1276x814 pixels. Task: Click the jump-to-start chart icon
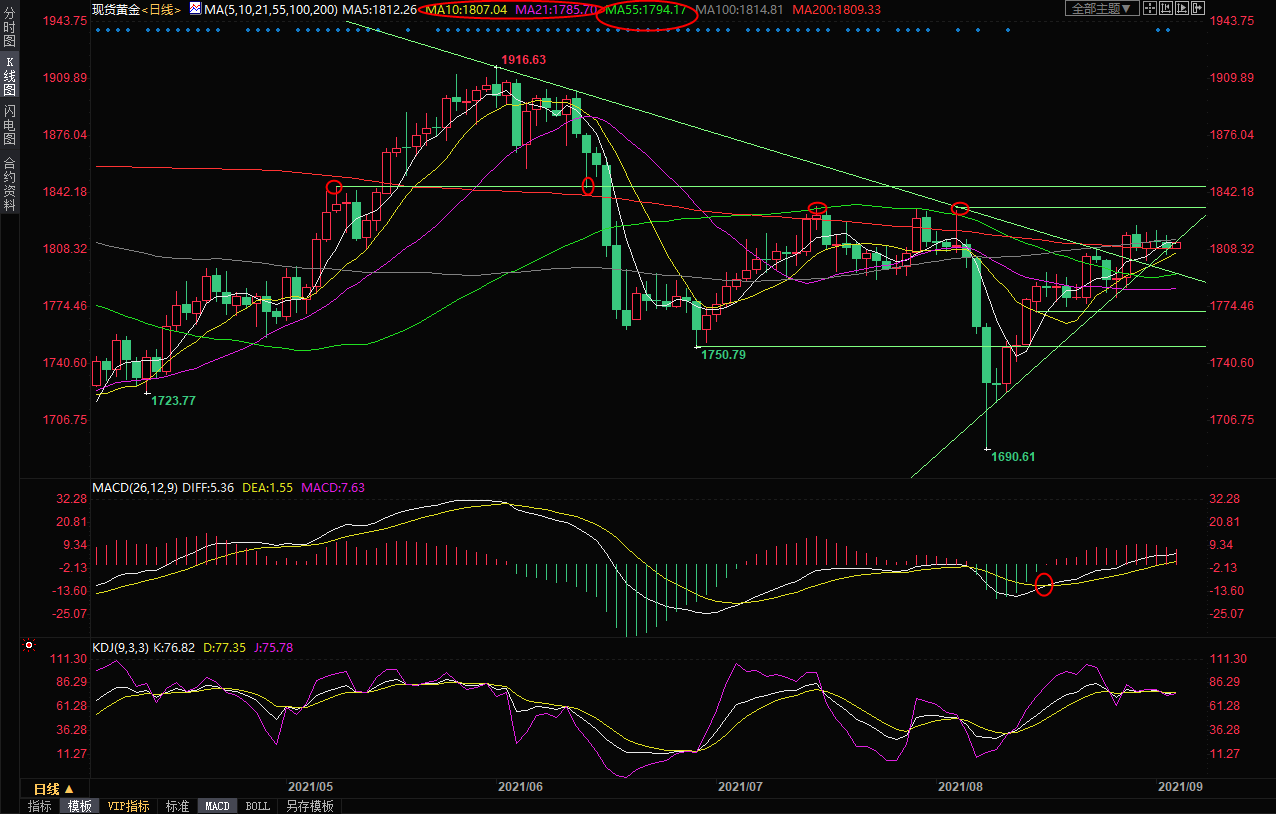coord(1166,8)
